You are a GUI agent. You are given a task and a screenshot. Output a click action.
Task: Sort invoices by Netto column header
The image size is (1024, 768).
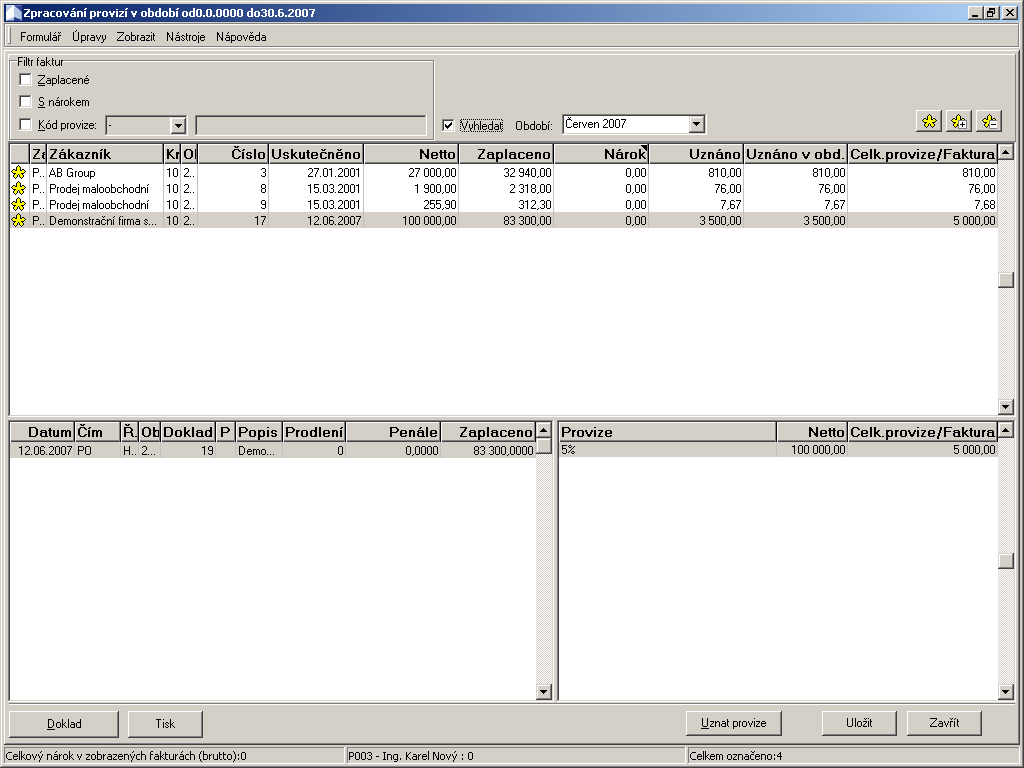coord(411,154)
